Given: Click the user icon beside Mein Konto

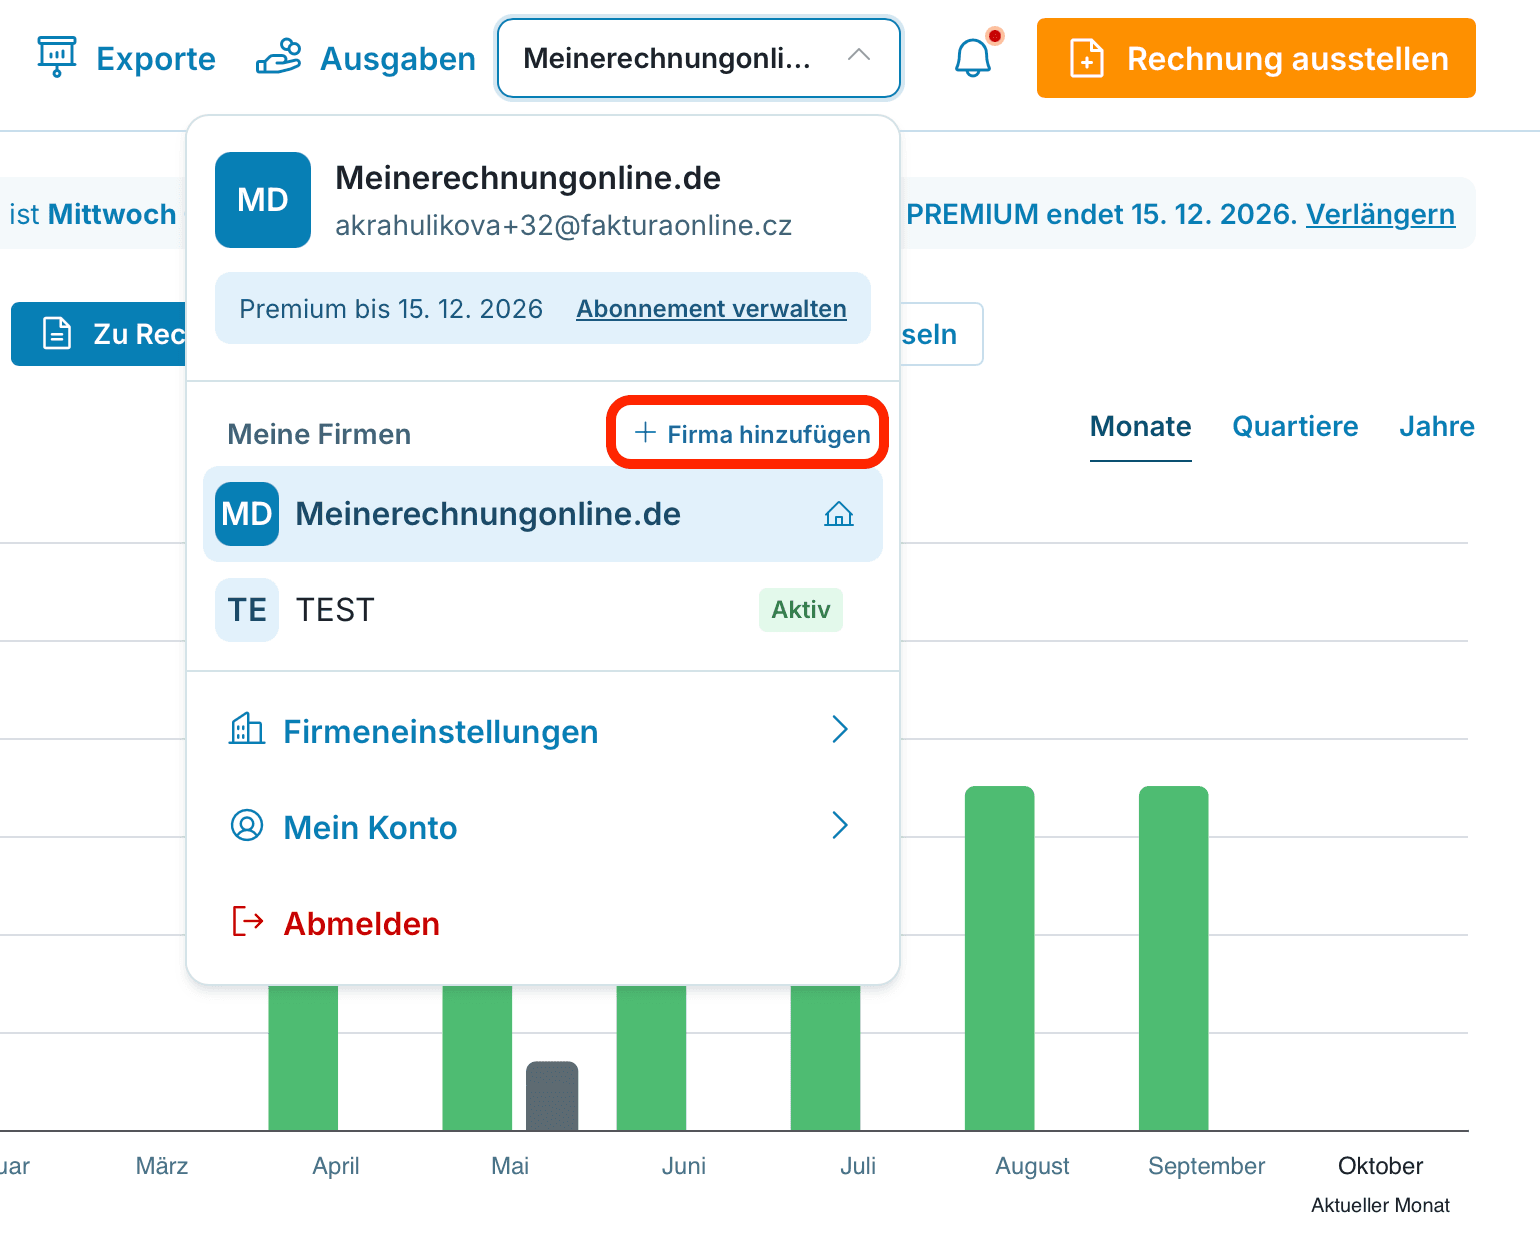Looking at the screenshot, I should (247, 826).
